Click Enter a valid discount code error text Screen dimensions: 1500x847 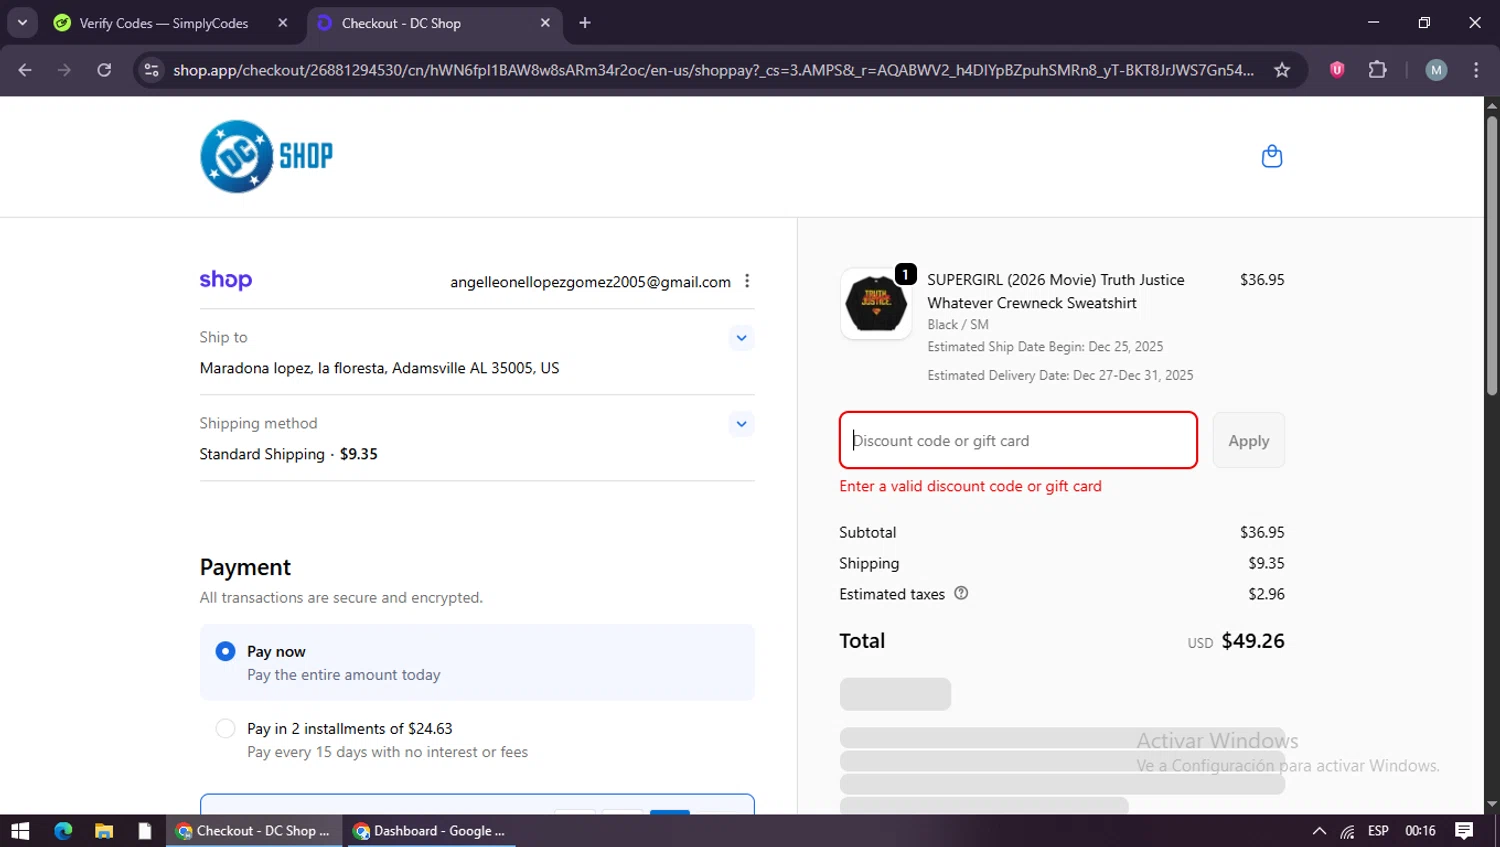pyautogui.click(x=970, y=486)
